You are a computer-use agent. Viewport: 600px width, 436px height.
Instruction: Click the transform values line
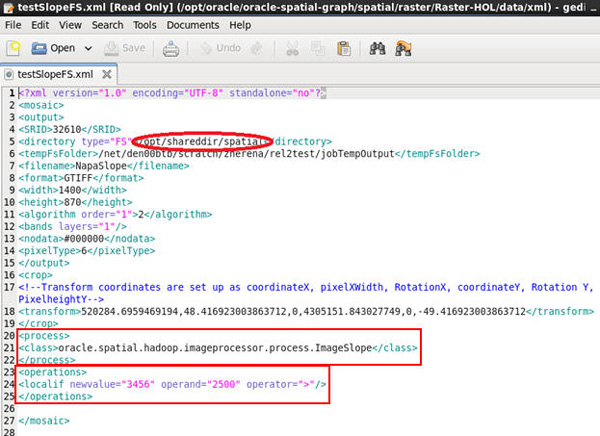pos(306,312)
